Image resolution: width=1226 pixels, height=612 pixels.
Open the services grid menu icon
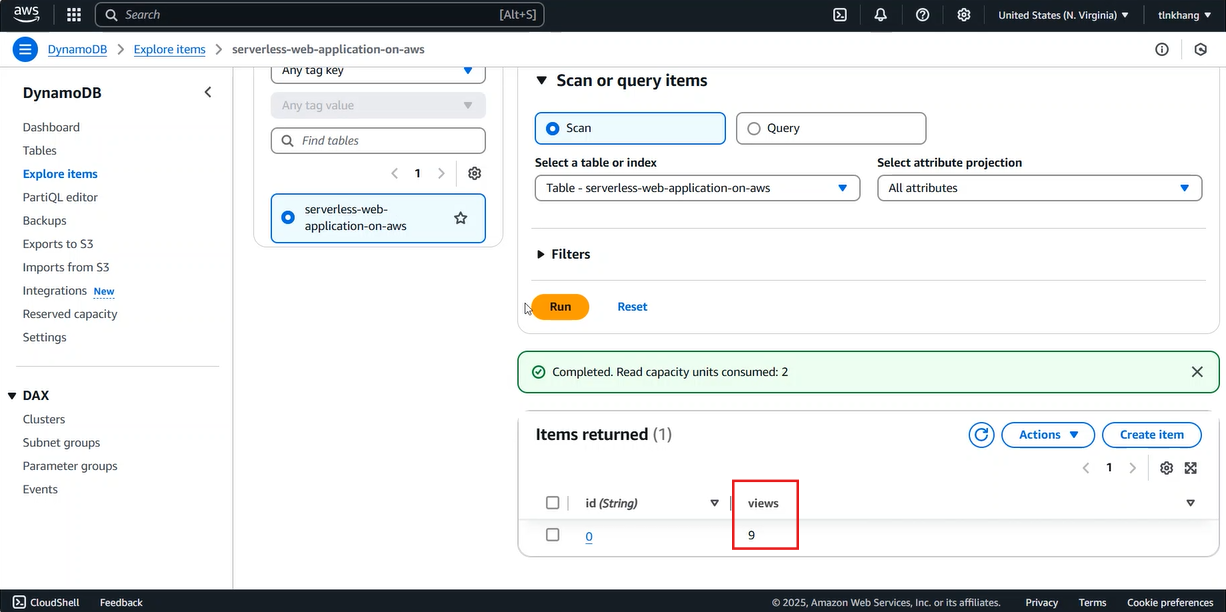(74, 15)
